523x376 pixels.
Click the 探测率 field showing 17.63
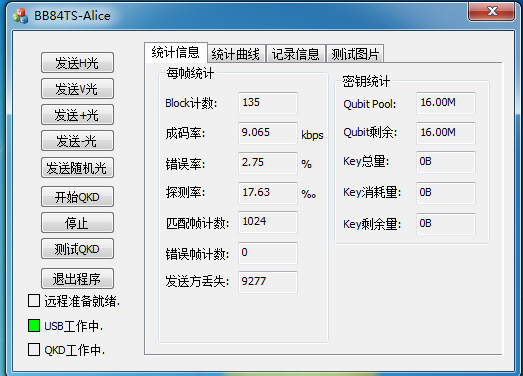click(268, 193)
